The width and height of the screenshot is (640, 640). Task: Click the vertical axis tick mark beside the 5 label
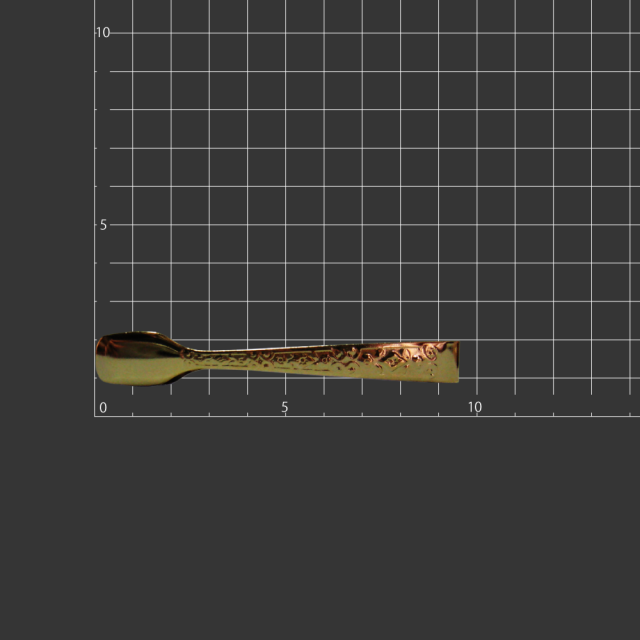(x=98, y=225)
